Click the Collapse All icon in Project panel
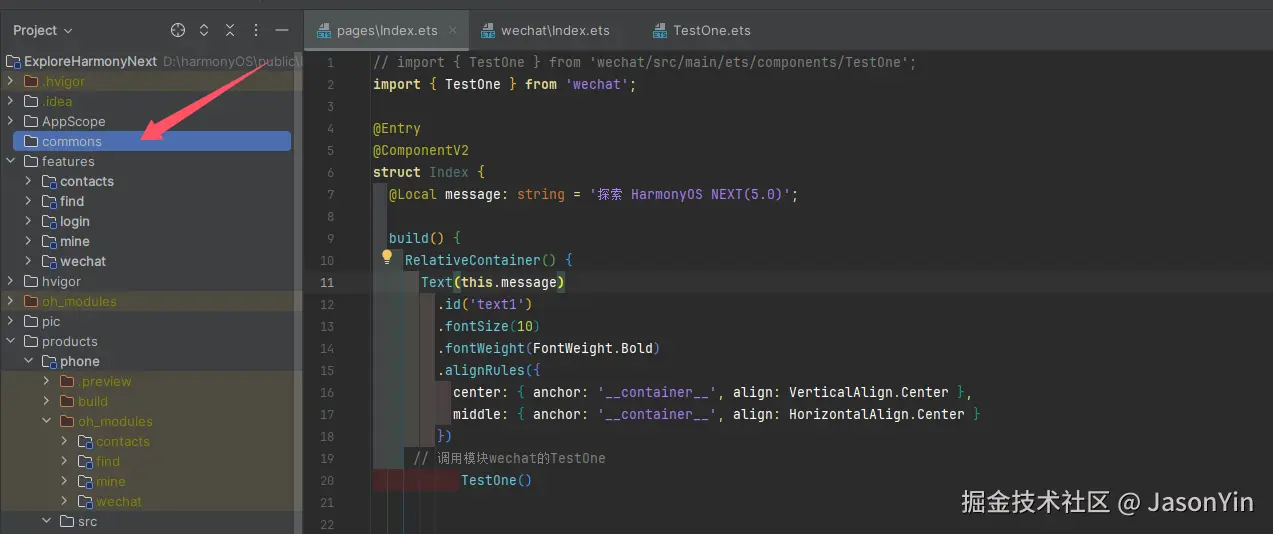This screenshot has height=534, width=1273. click(230, 30)
